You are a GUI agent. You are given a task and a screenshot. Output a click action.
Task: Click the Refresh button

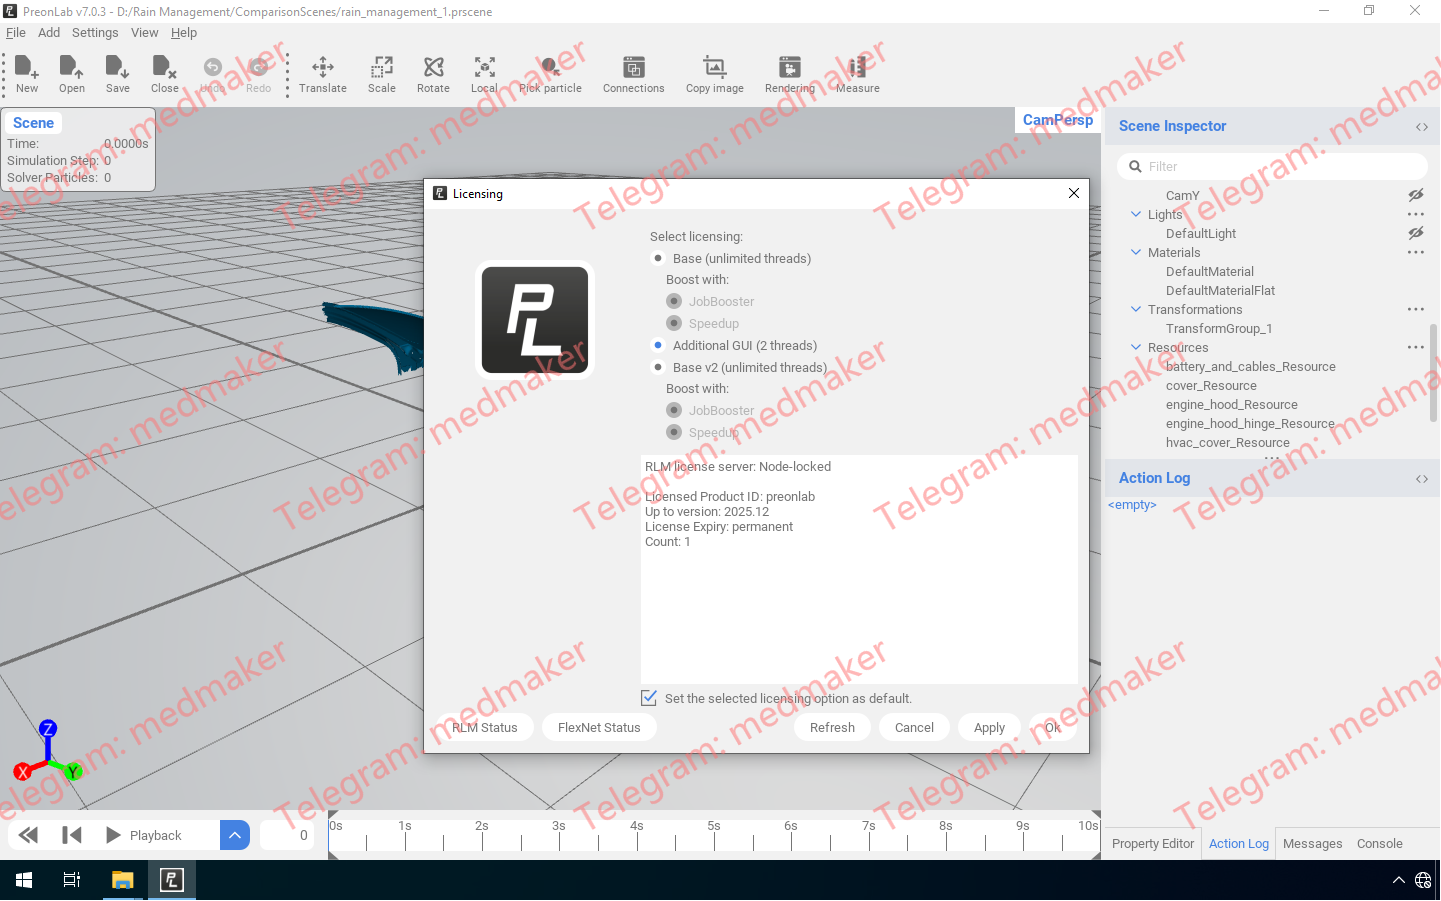point(831,727)
